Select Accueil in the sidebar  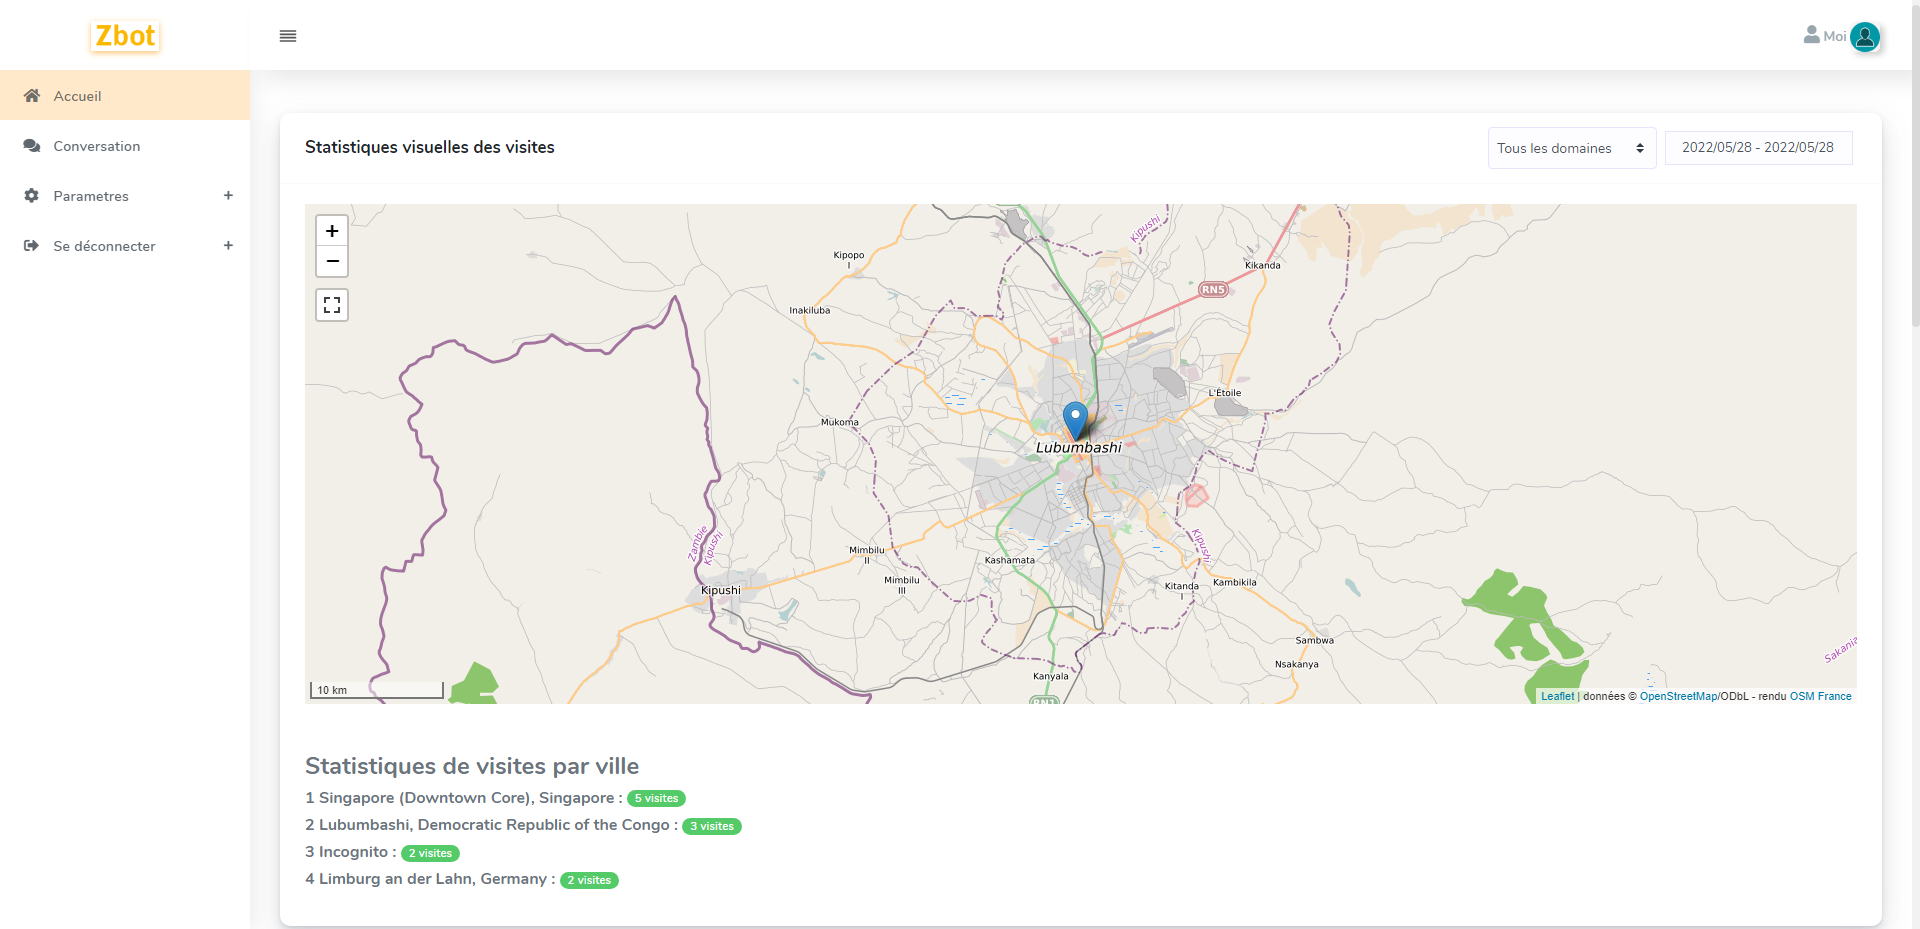[78, 96]
